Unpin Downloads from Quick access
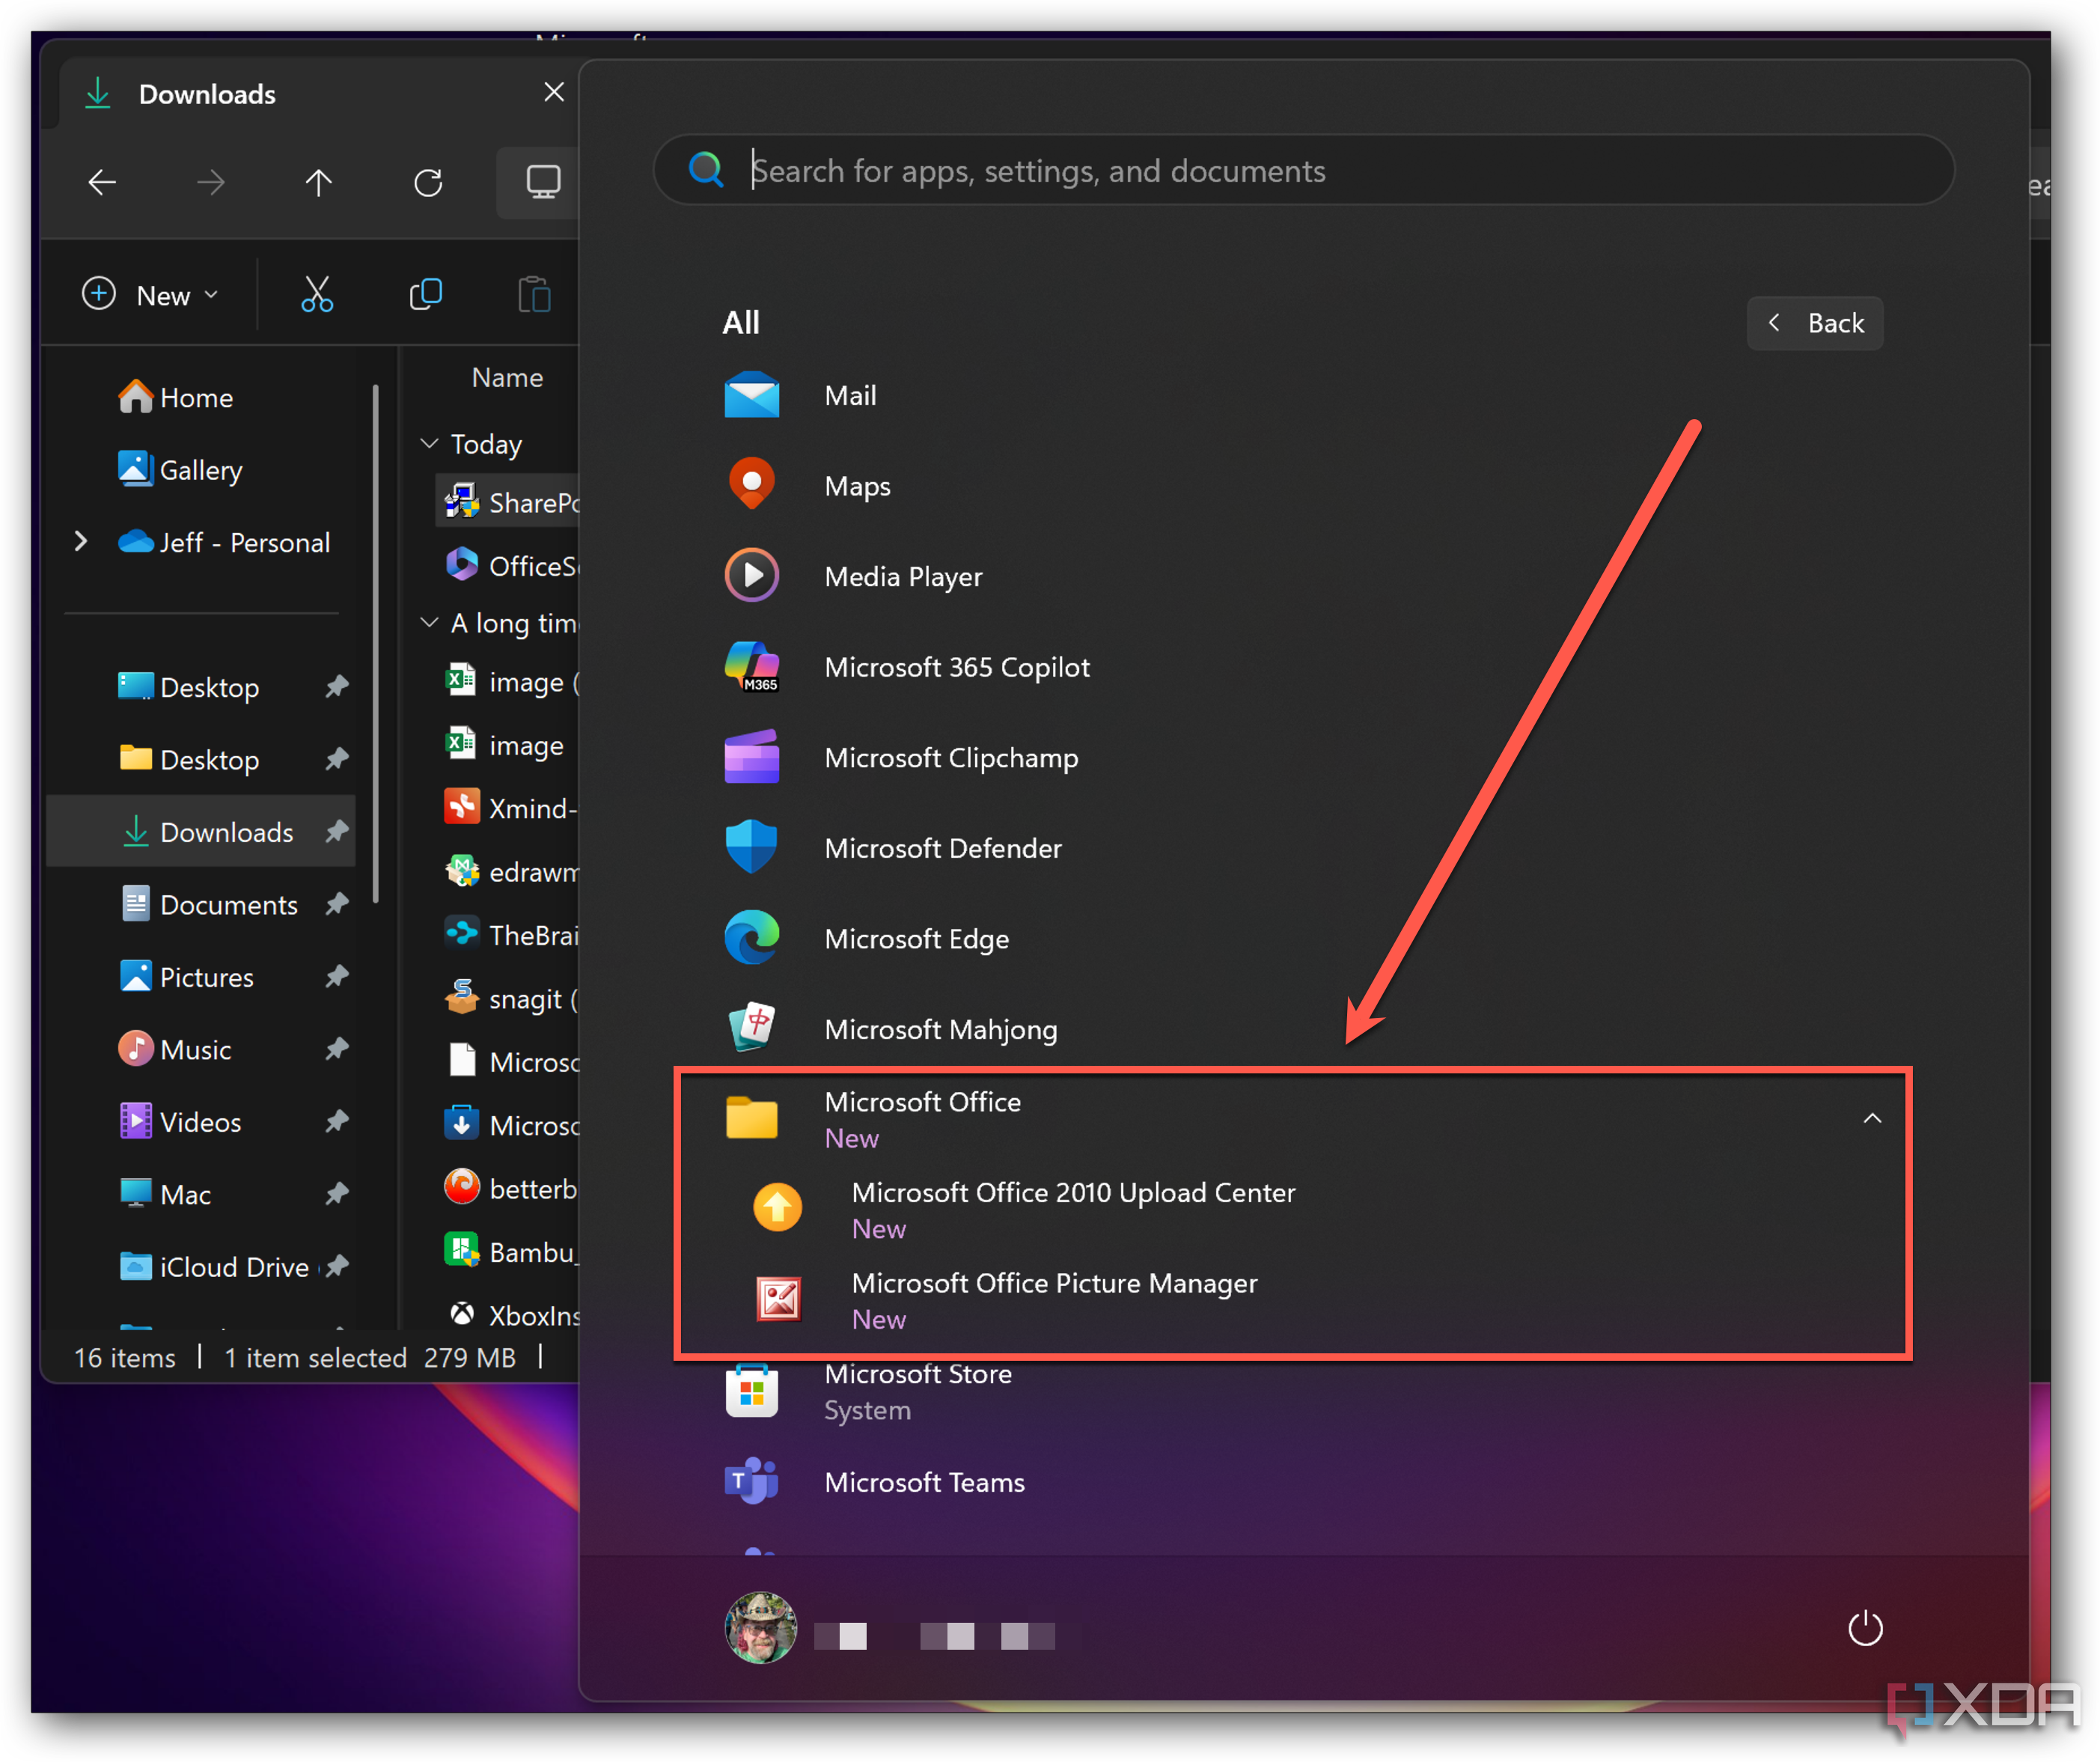The height and width of the screenshot is (1762, 2100). coord(337,832)
